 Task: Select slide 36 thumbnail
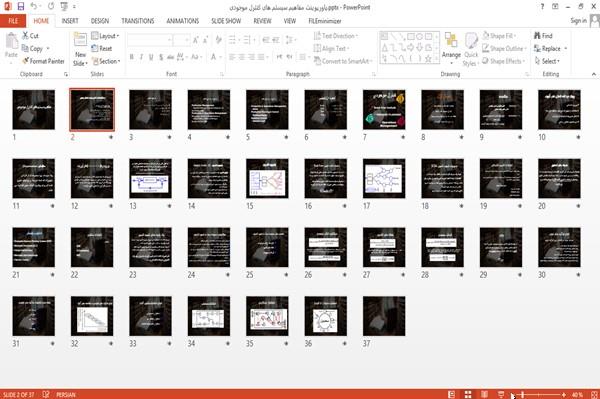click(326, 316)
